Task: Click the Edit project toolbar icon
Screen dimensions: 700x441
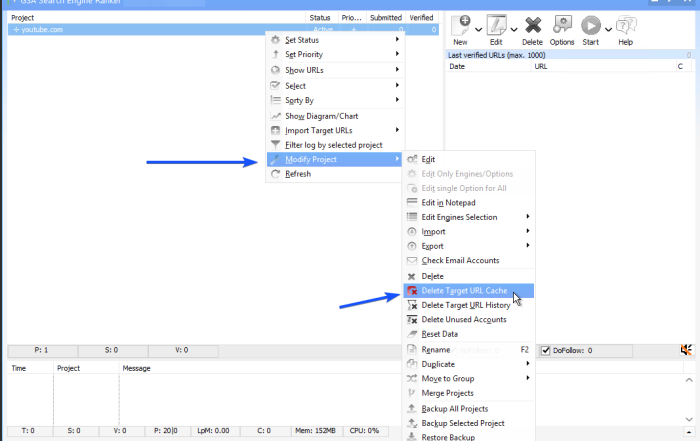Action: click(x=496, y=25)
